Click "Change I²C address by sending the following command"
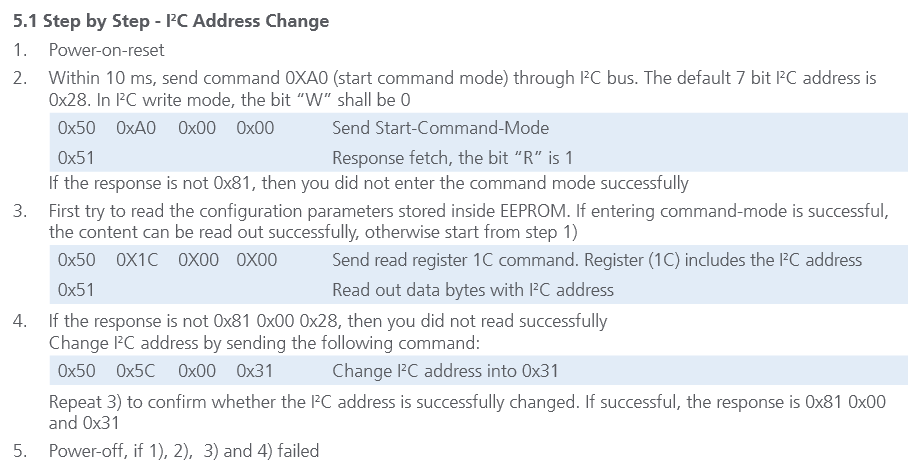Image resolution: width=908 pixels, height=472 pixels. coord(265,343)
